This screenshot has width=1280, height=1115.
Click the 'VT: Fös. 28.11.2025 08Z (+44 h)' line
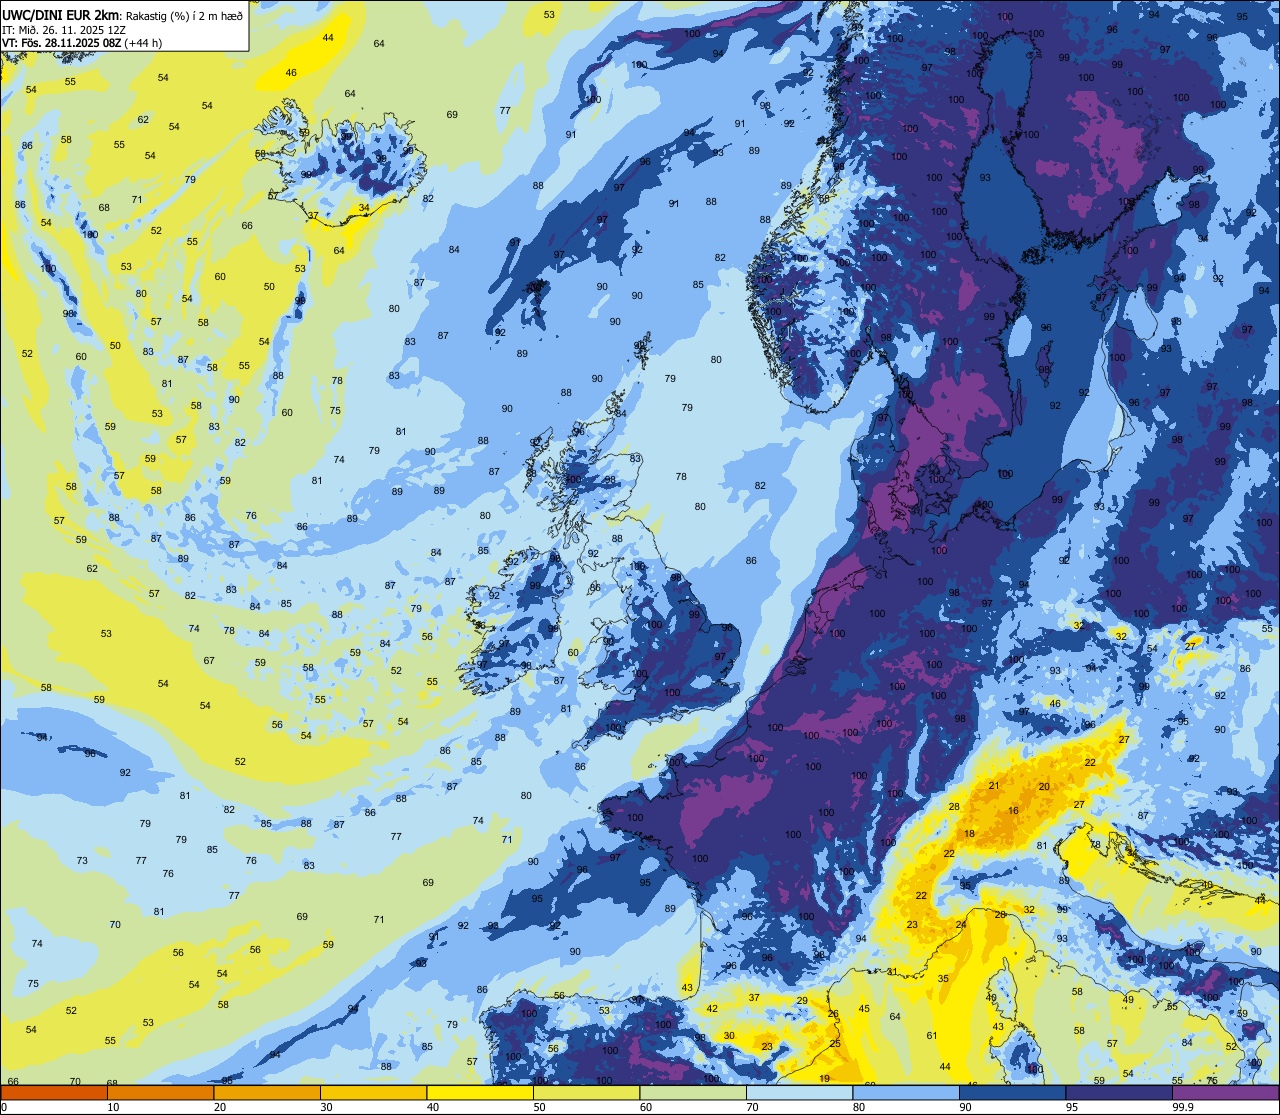pyautogui.click(x=82, y=43)
